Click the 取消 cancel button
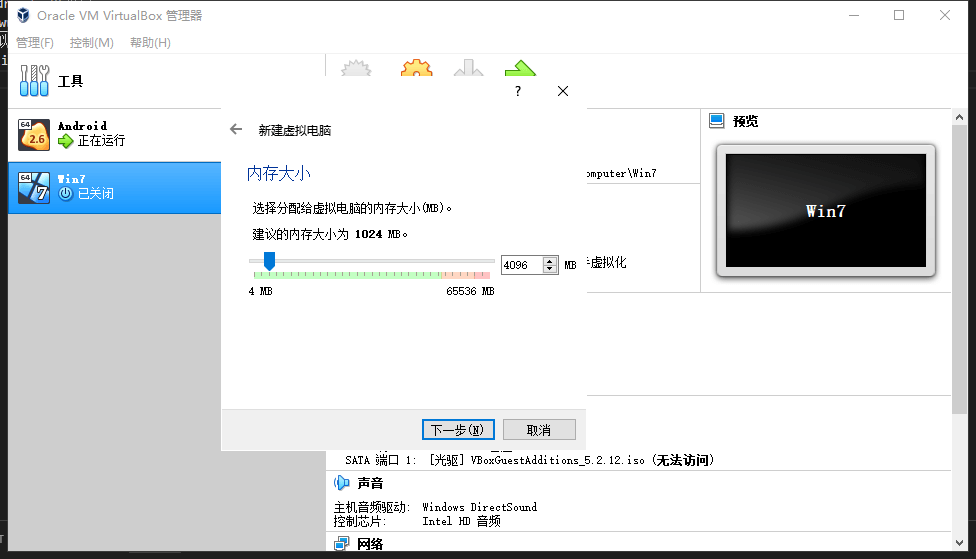 [x=539, y=430]
